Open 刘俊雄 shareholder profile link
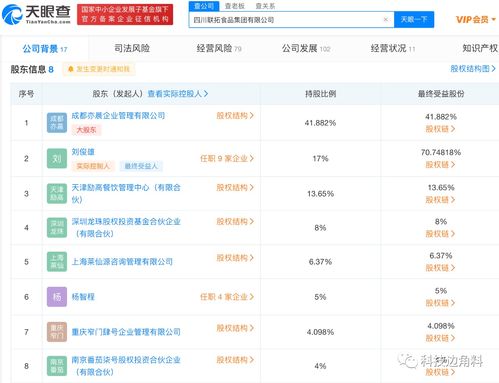 click(x=83, y=152)
